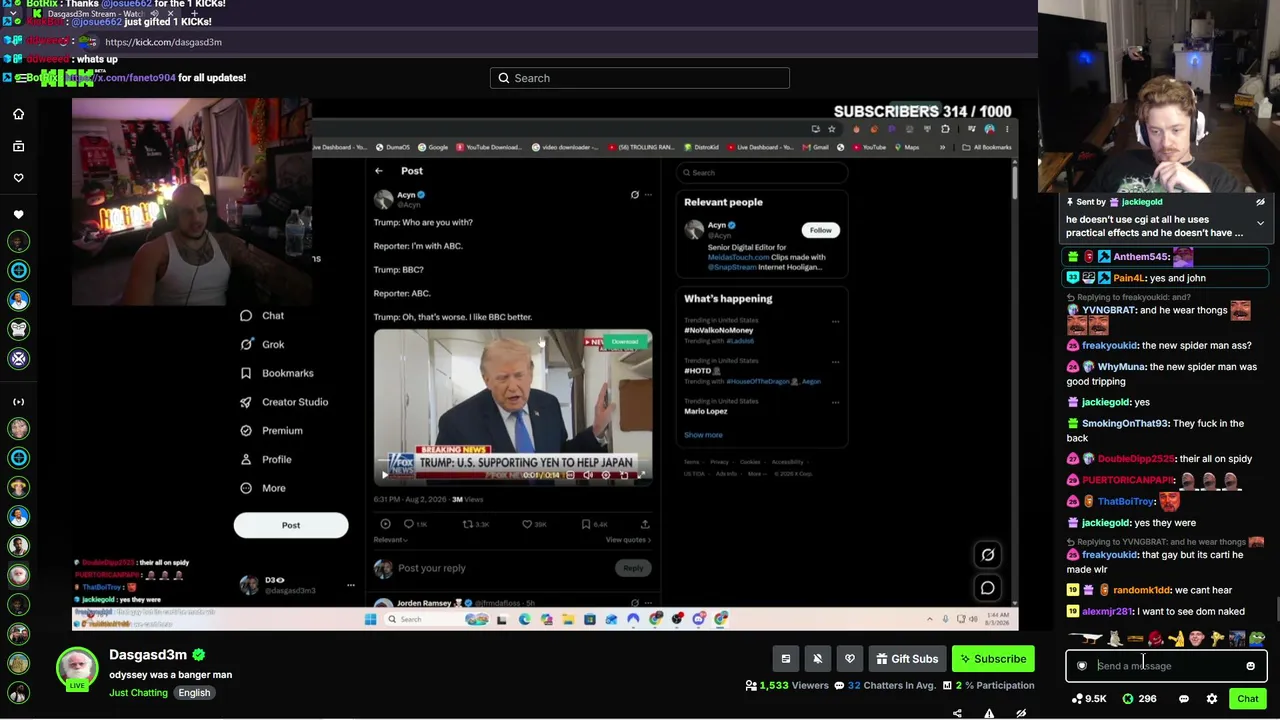Open the D3 account menu dots
The image size is (1280, 720).
pos(350,585)
